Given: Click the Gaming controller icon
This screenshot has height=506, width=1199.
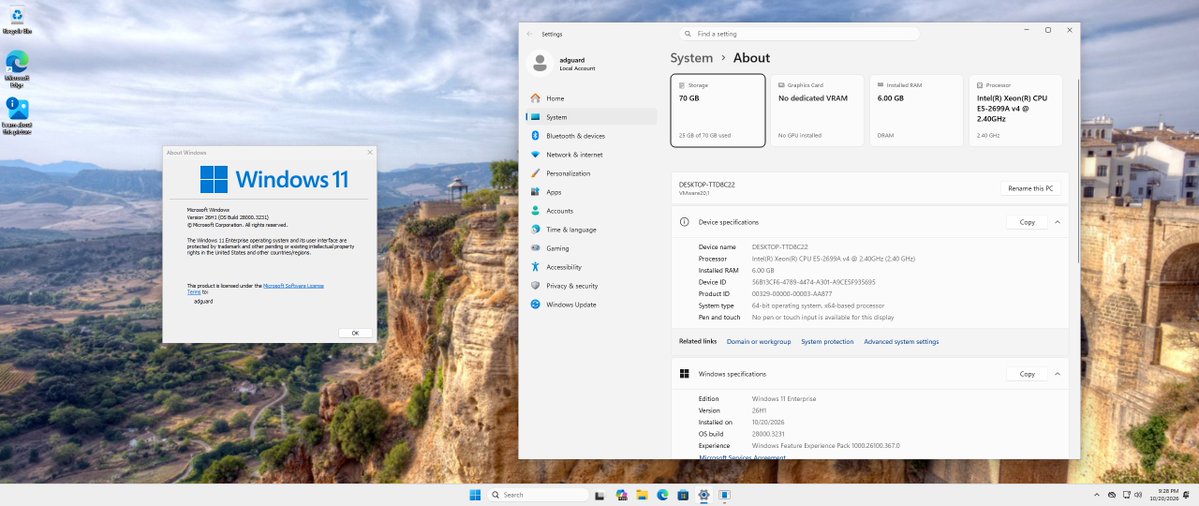Looking at the screenshot, I should point(535,248).
